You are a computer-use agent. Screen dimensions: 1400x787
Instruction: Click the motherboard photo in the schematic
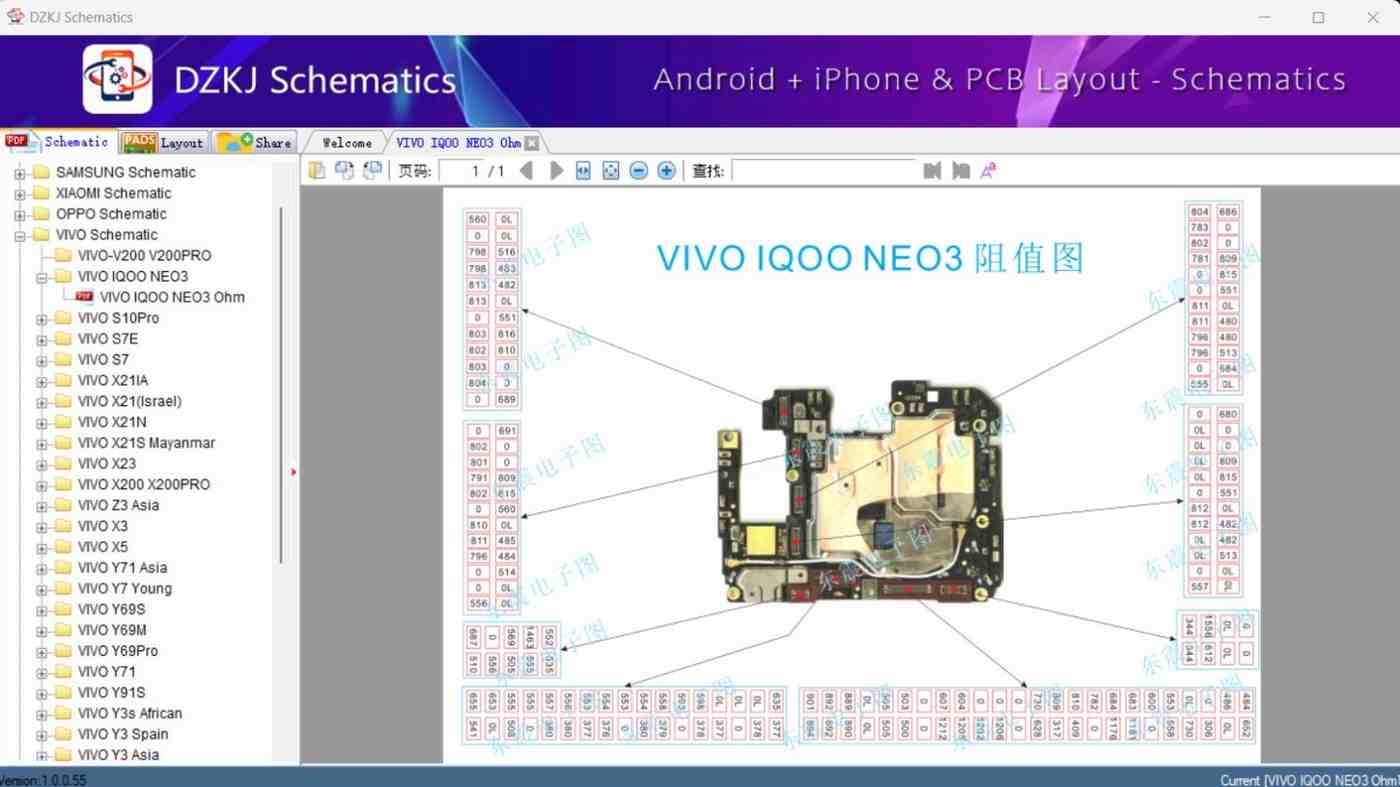coord(859,492)
